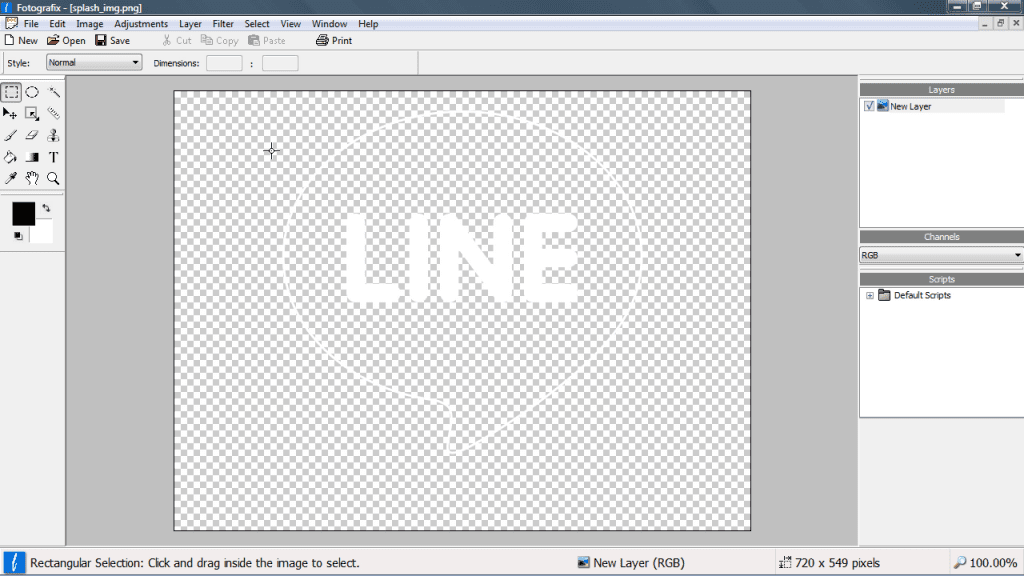Click New Layer (RGB) in status bar

pyautogui.click(x=631, y=562)
